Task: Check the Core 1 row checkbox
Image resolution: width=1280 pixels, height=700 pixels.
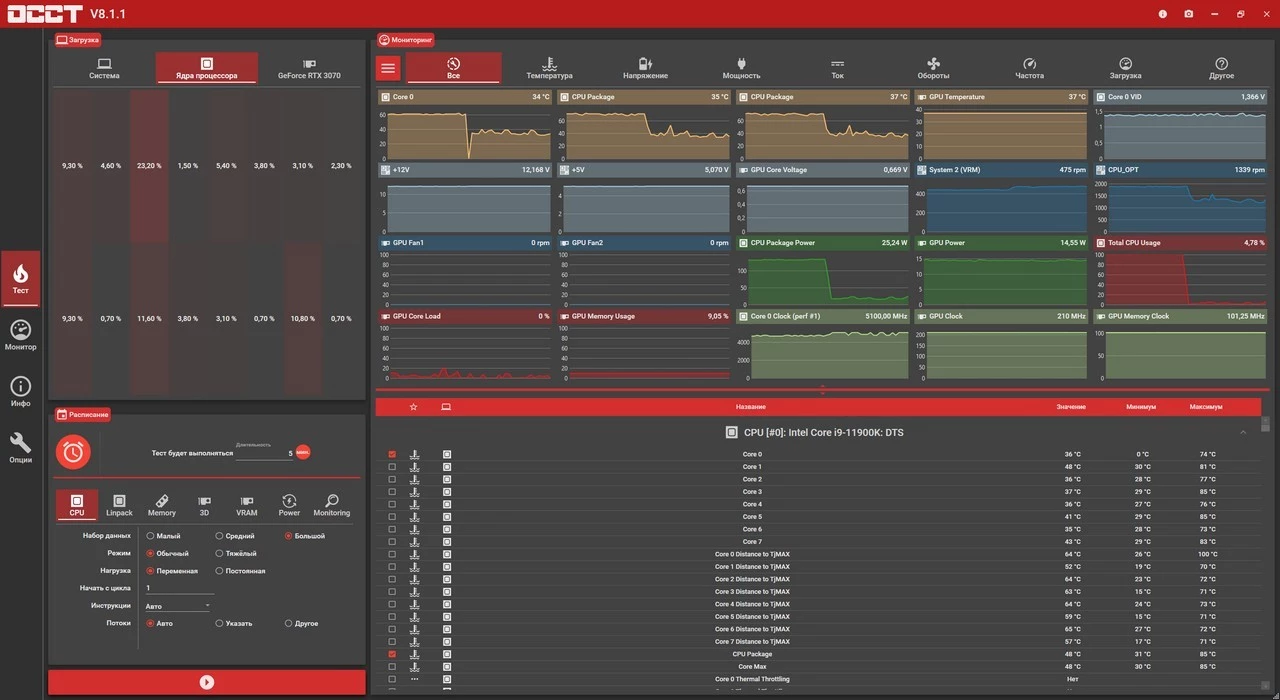Action: click(392, 467)
